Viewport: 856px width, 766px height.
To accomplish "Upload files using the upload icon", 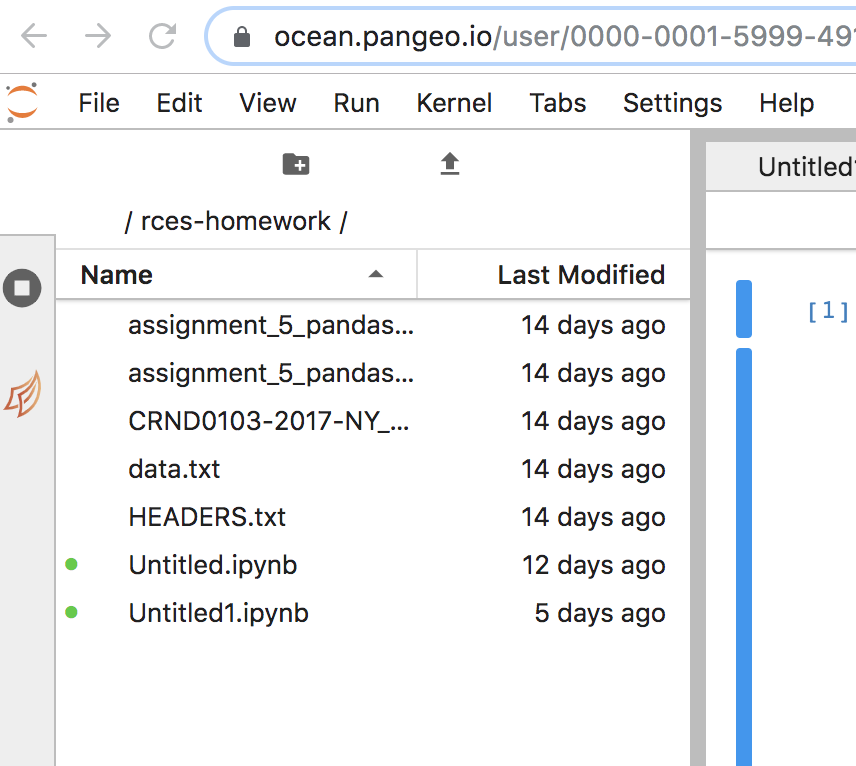I will coord(449,163).
